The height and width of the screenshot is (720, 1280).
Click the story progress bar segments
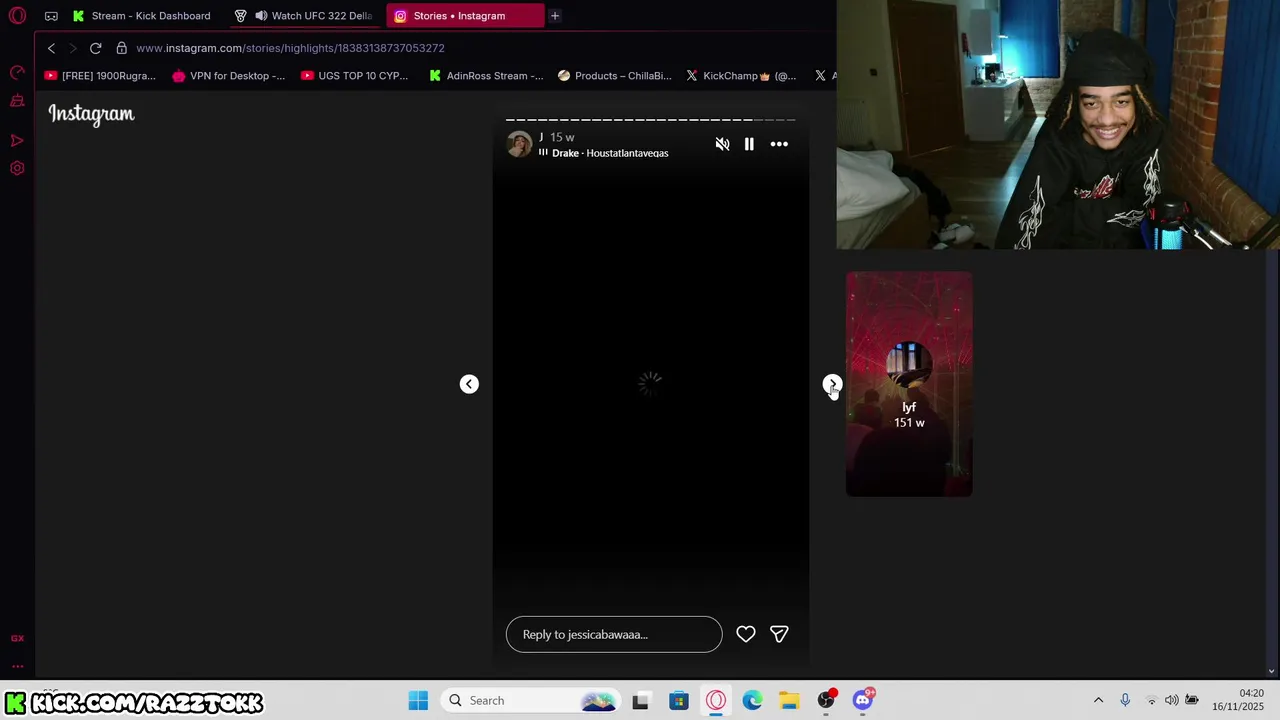coord(650,120)
